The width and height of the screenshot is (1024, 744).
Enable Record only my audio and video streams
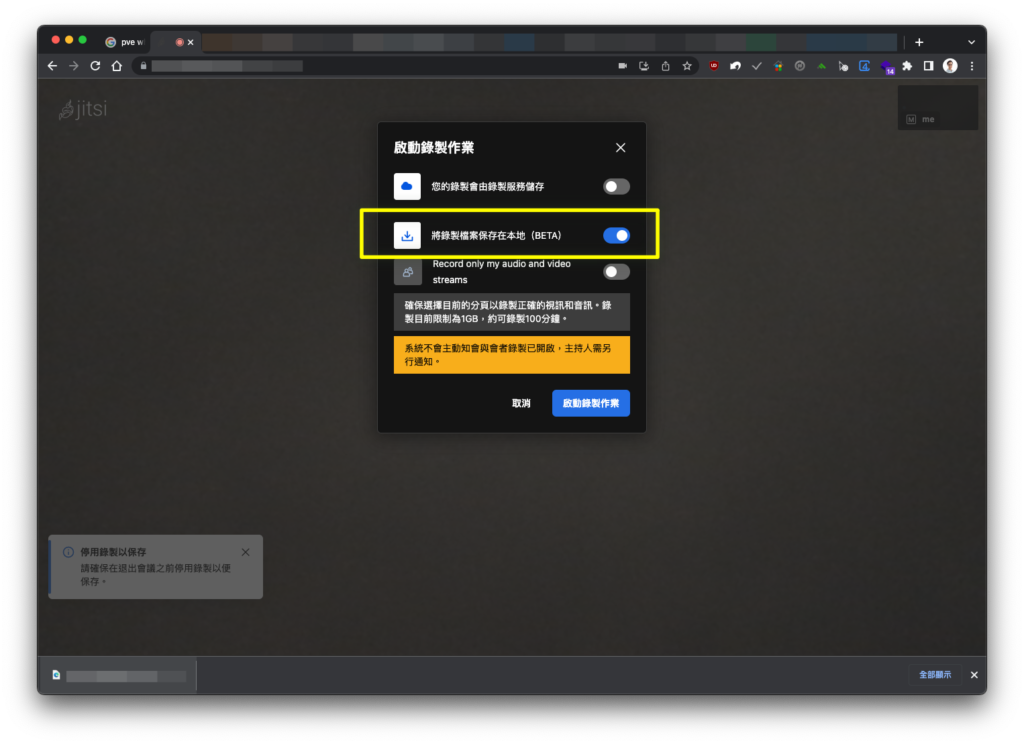616,272
